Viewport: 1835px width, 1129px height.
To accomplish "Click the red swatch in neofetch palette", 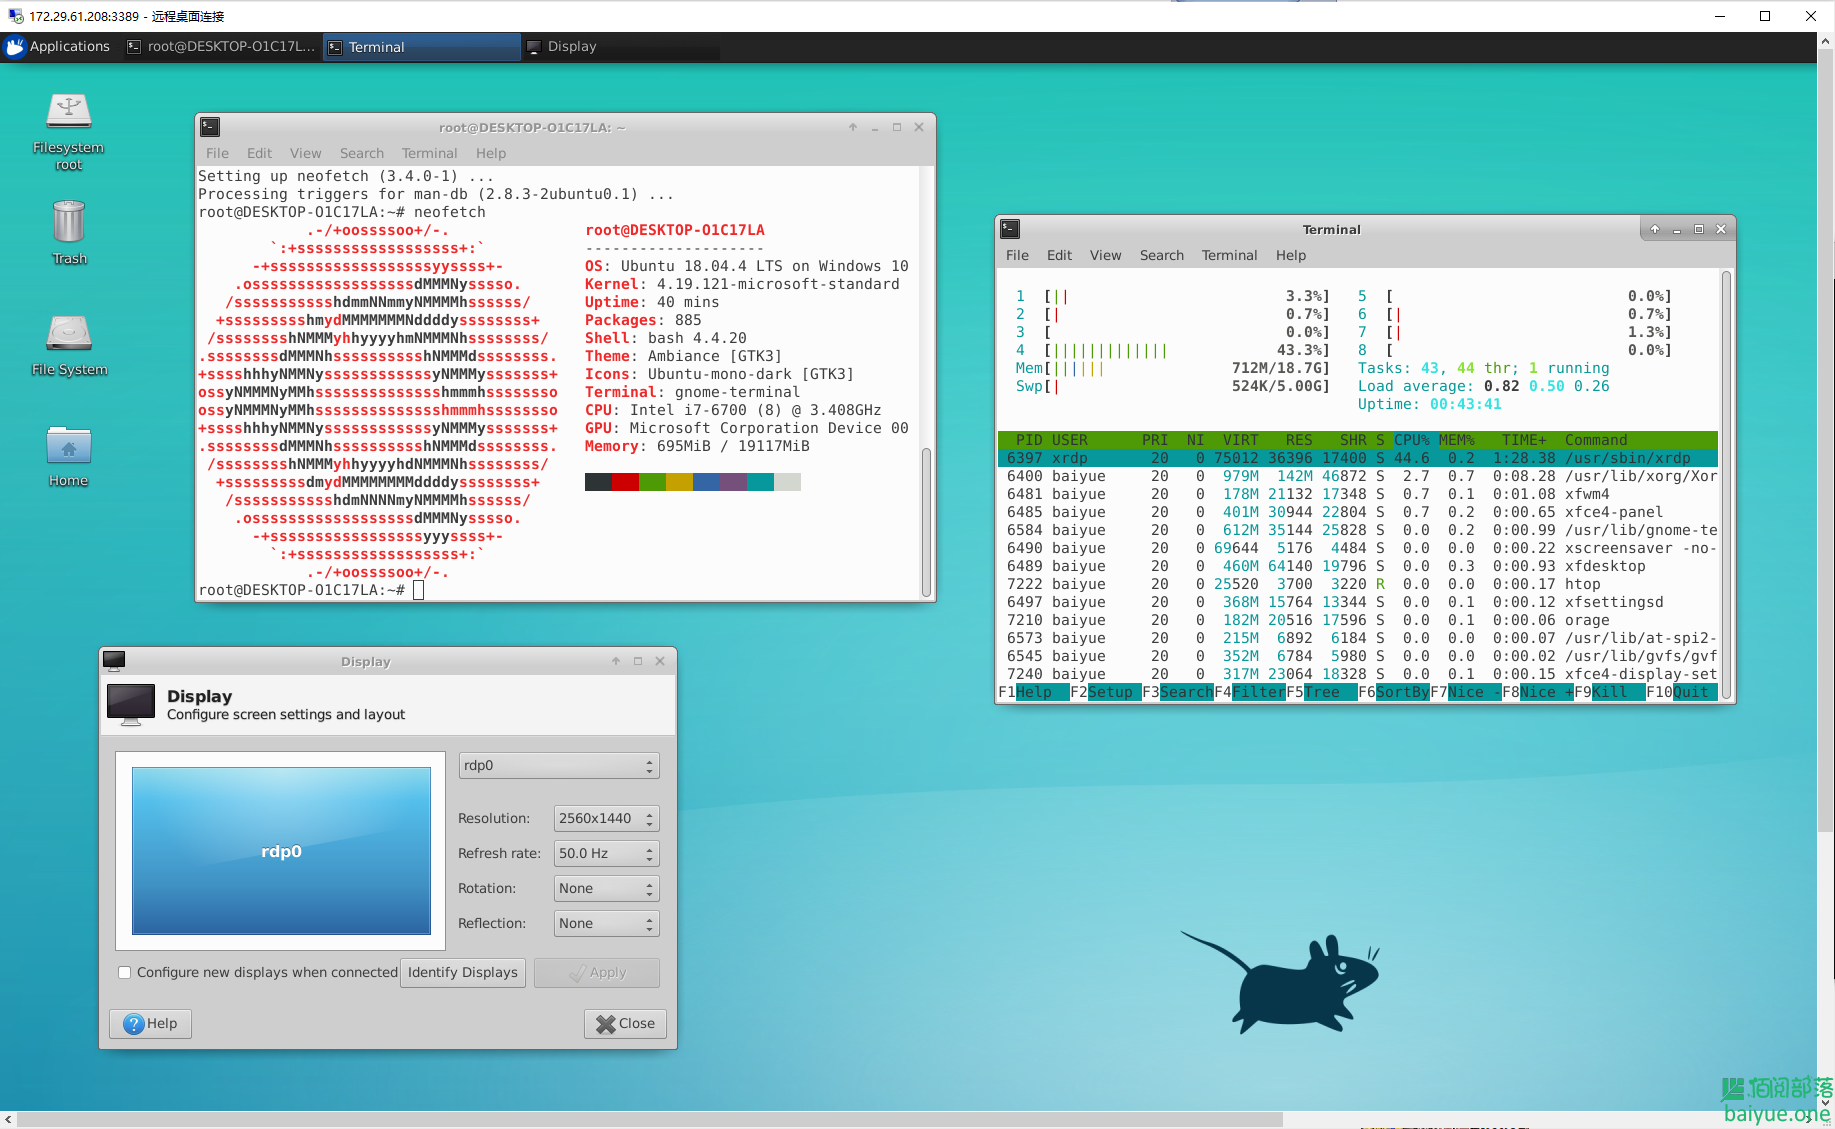I will click(625, 482).
